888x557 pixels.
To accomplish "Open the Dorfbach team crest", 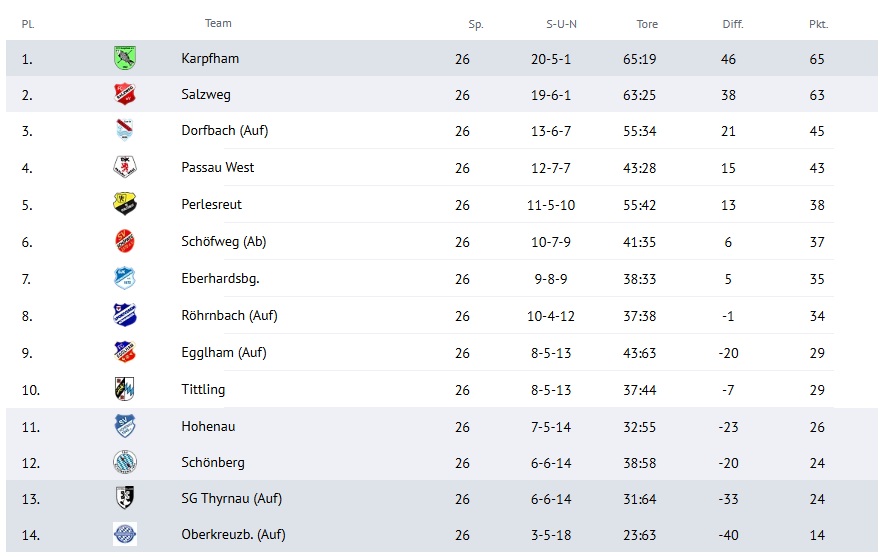I will [x=125, y=130].
